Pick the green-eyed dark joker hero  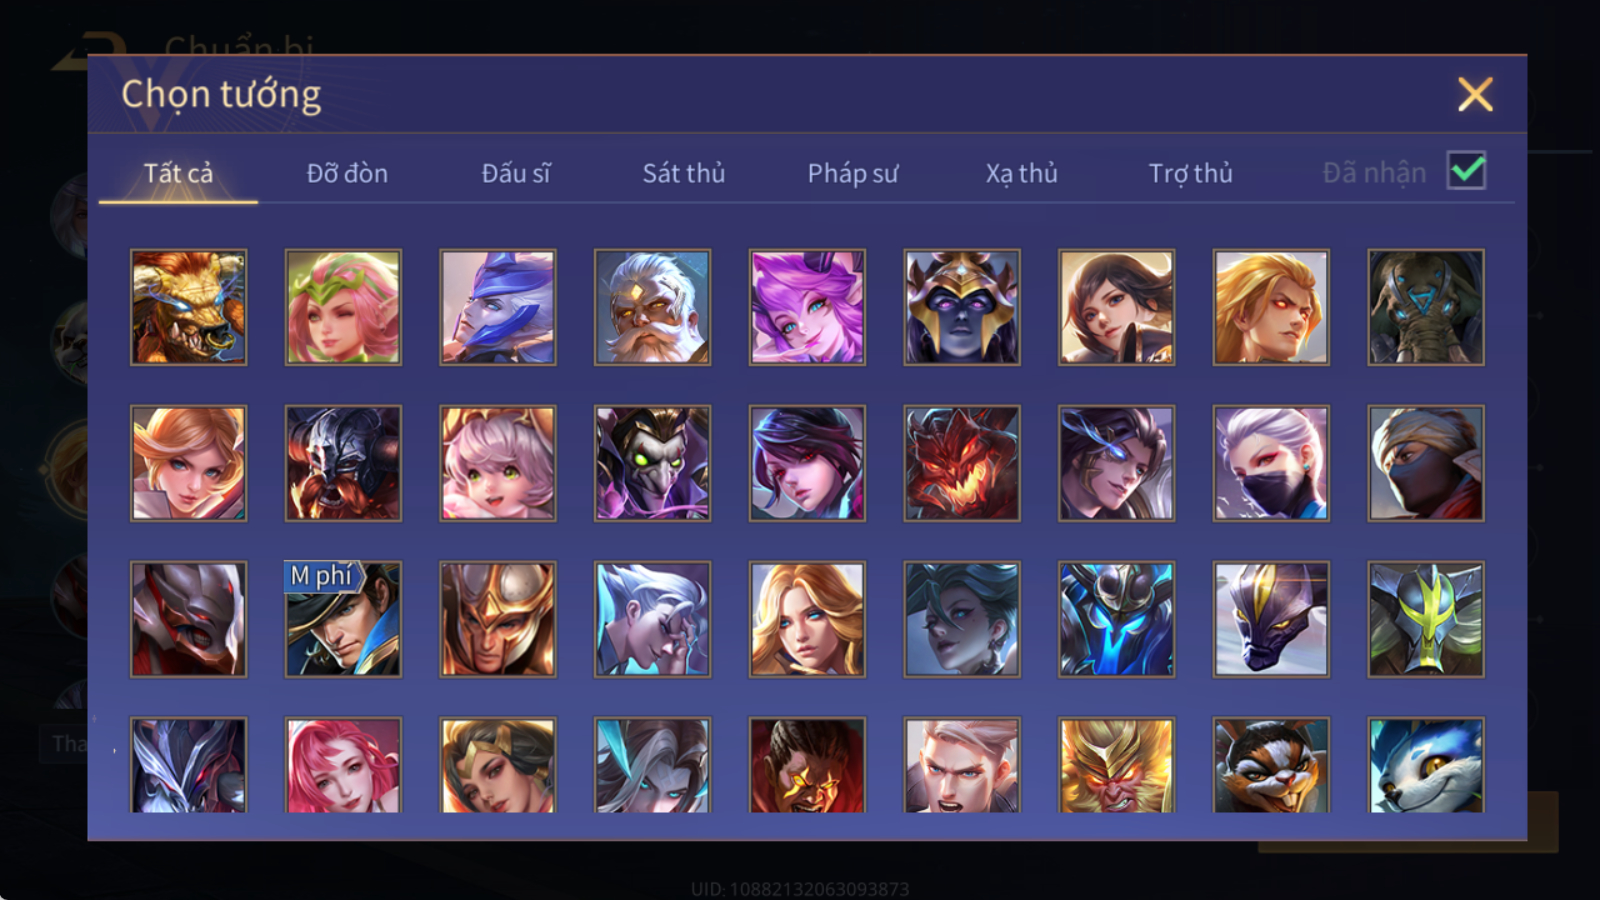point(652,463)
